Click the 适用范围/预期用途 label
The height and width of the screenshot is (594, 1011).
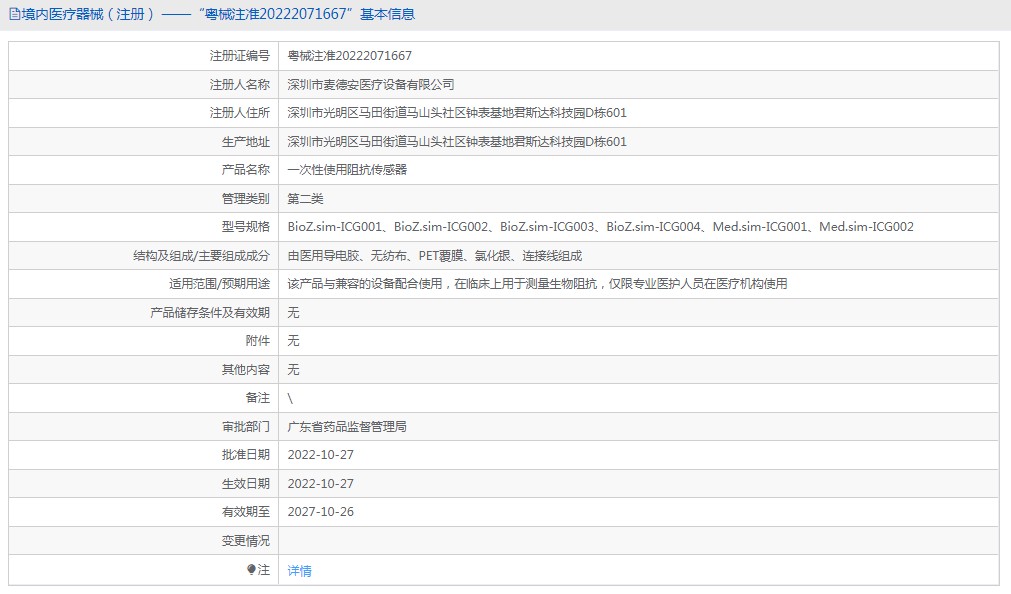[x=219, y=284]
